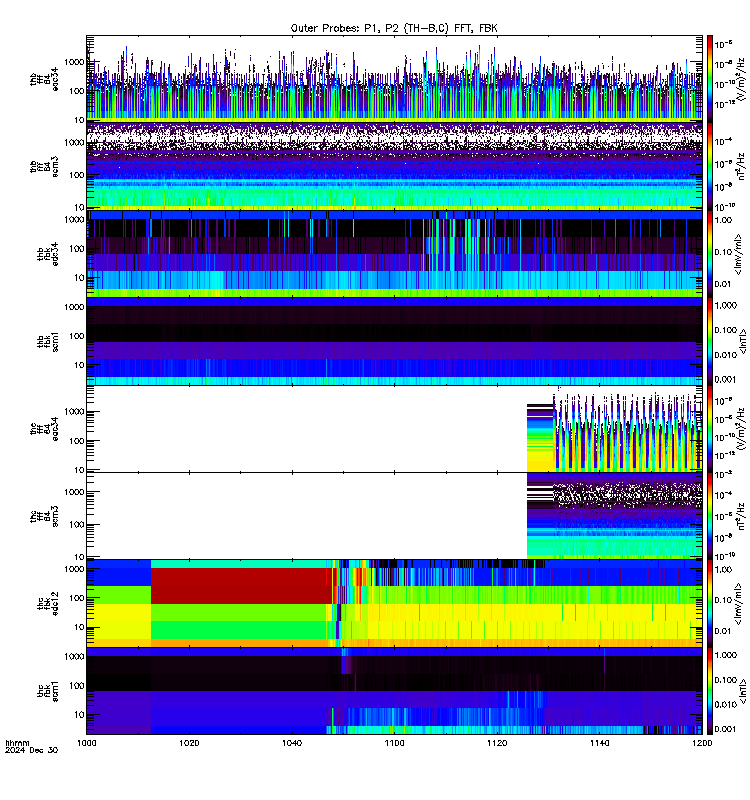The width and height of the screenshot is (750, 800).
Task: Click the color bar of thb fbk edc34 panel
Action: 710,253
